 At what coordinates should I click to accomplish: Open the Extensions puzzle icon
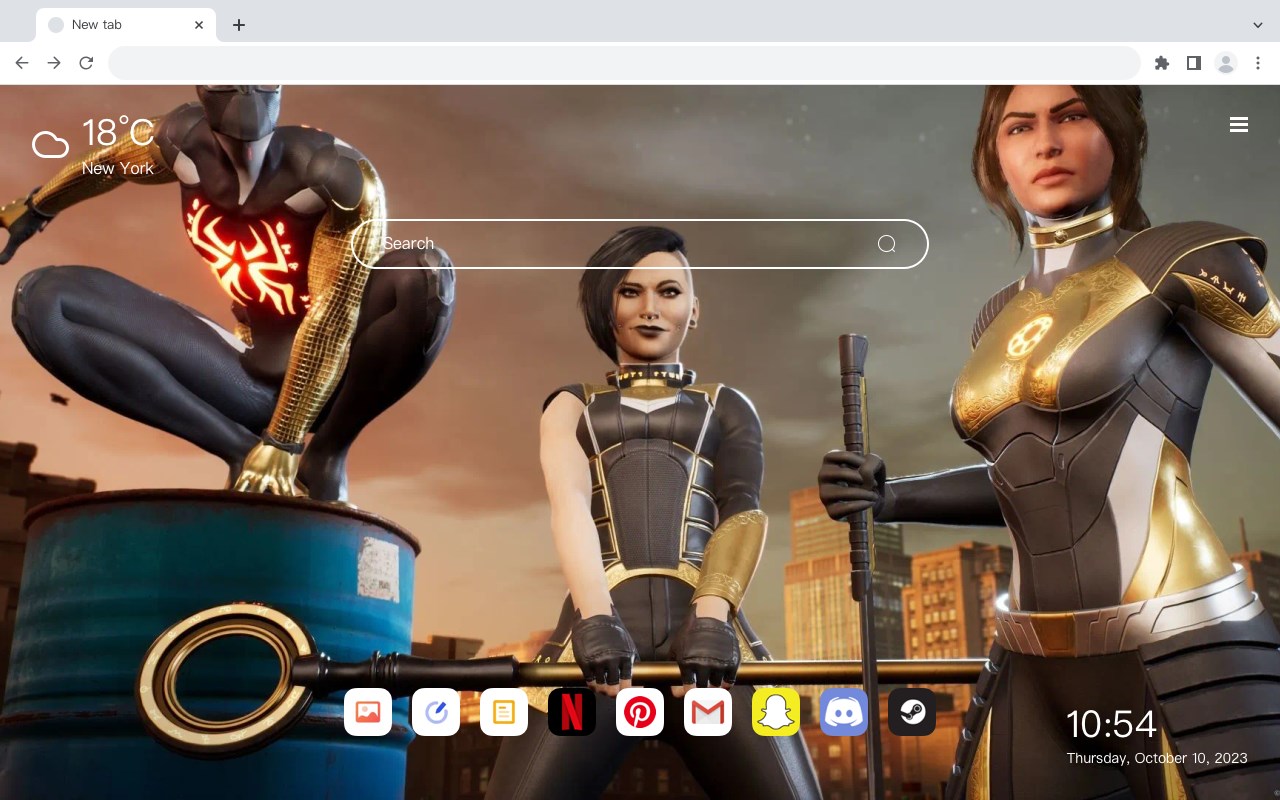tap(1161, 63)
